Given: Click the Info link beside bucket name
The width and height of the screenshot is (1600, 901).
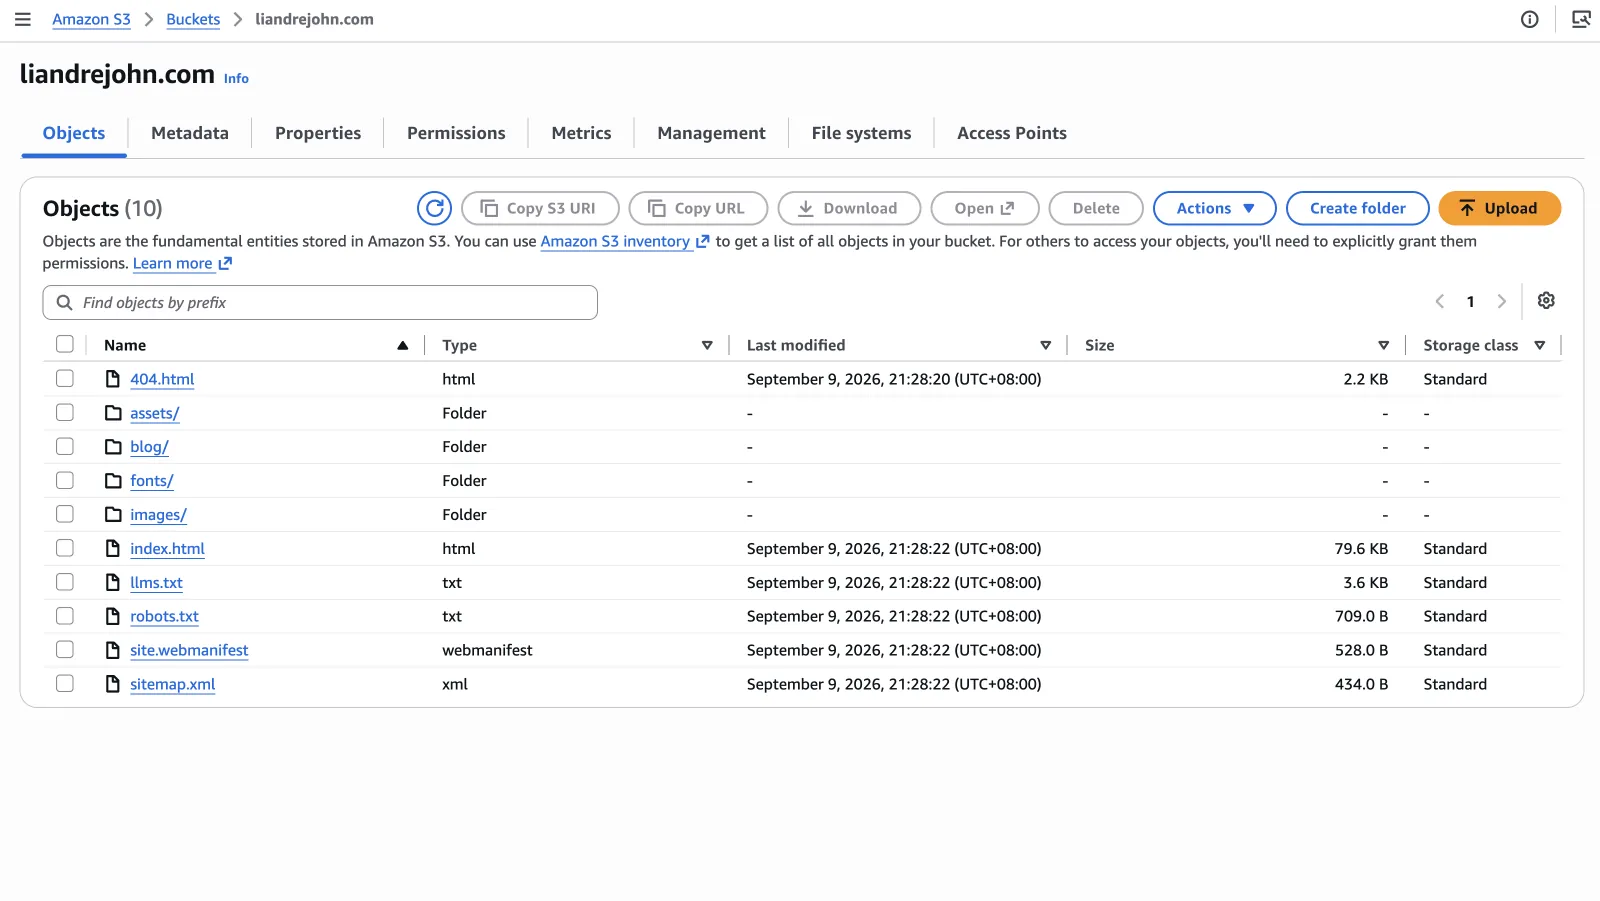Looking at the screenshot, I should (236, 78).
